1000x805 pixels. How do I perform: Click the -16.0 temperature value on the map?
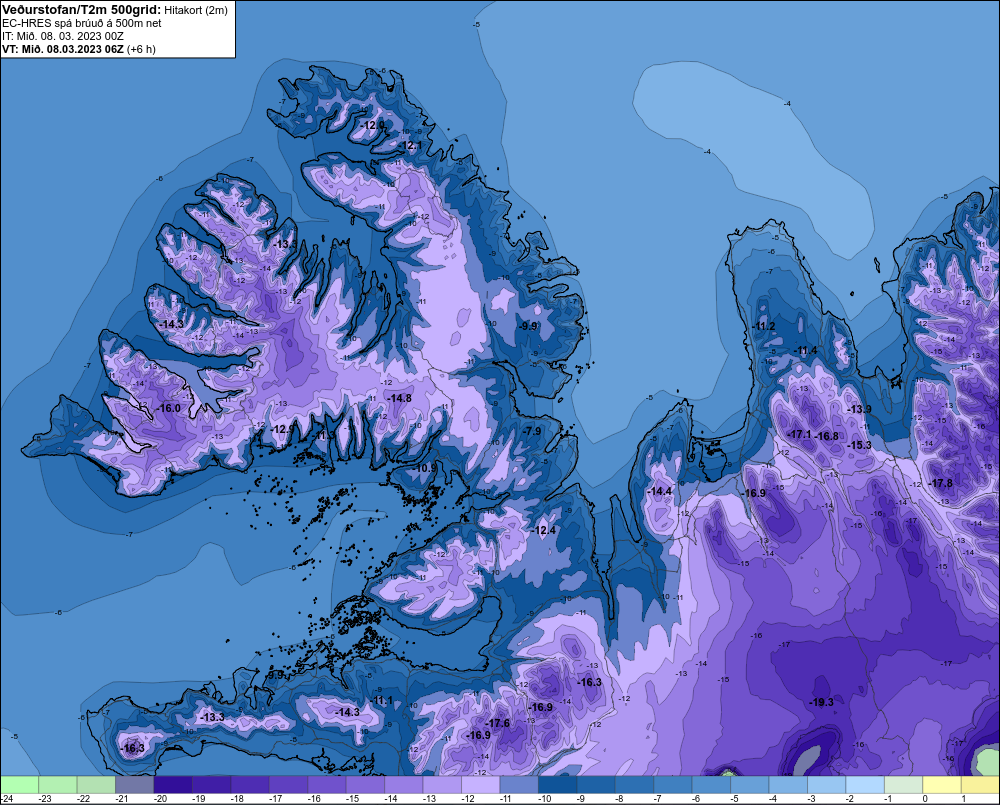tap(169, 408)
